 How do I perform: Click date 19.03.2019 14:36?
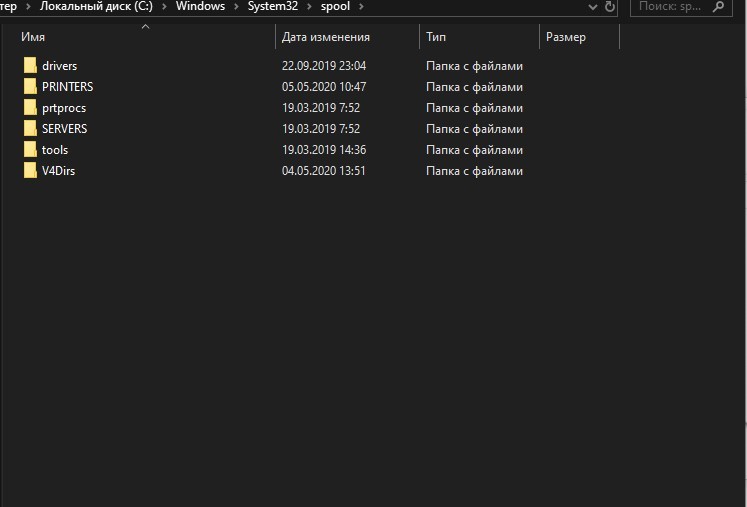click(x=324, y=150)
